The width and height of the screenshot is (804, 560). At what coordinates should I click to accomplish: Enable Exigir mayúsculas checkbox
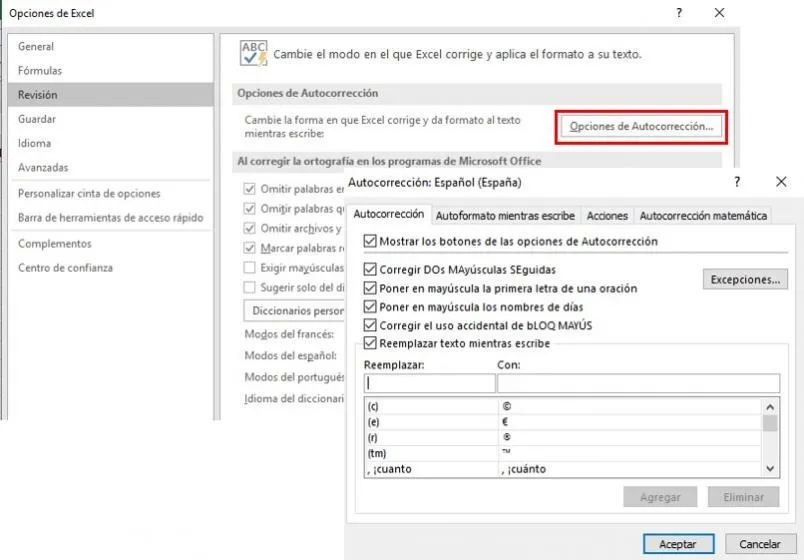pos(250,268)
